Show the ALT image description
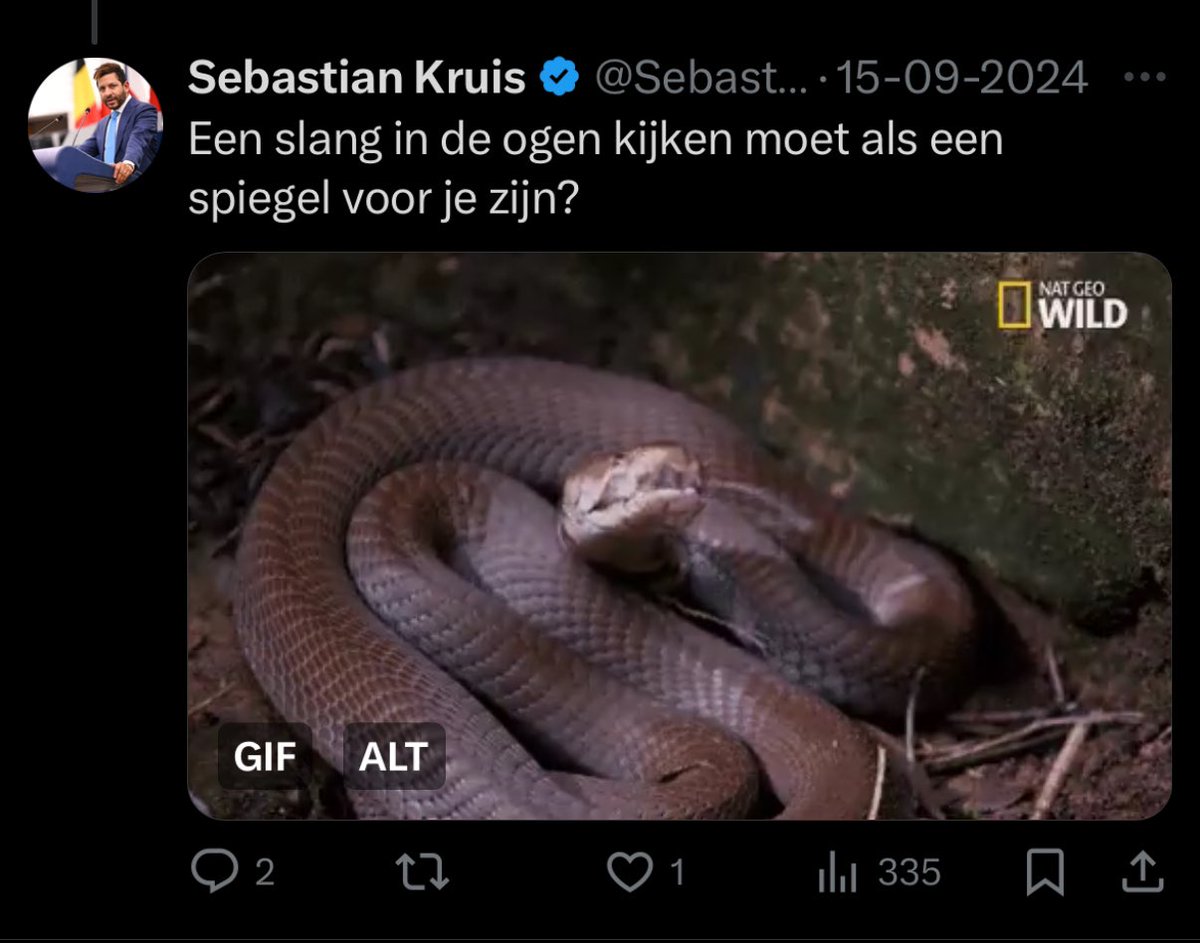1200x943 pixels. [x=394, y=756]
